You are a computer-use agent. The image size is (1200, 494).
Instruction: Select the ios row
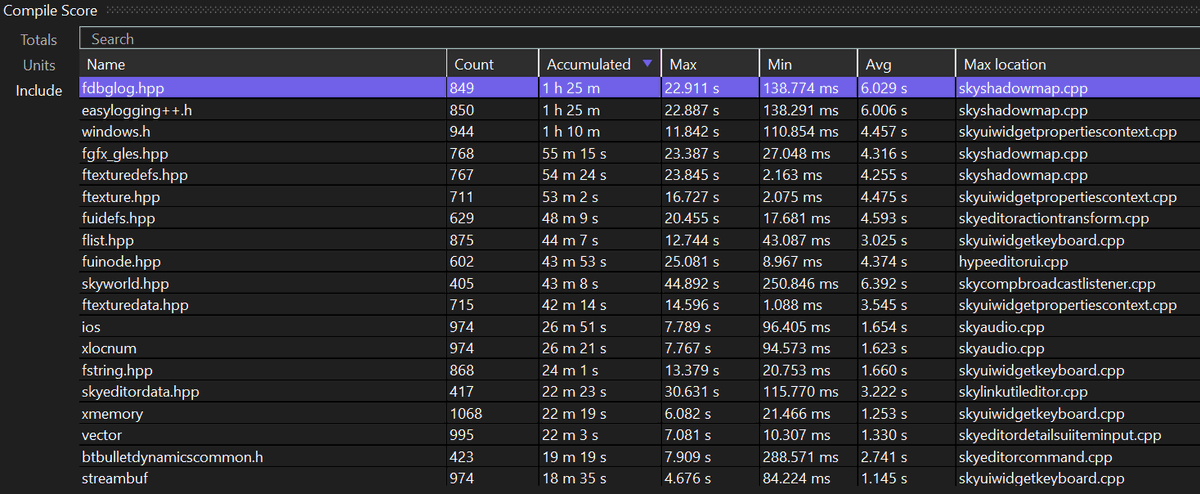click(x=639, y=327)
